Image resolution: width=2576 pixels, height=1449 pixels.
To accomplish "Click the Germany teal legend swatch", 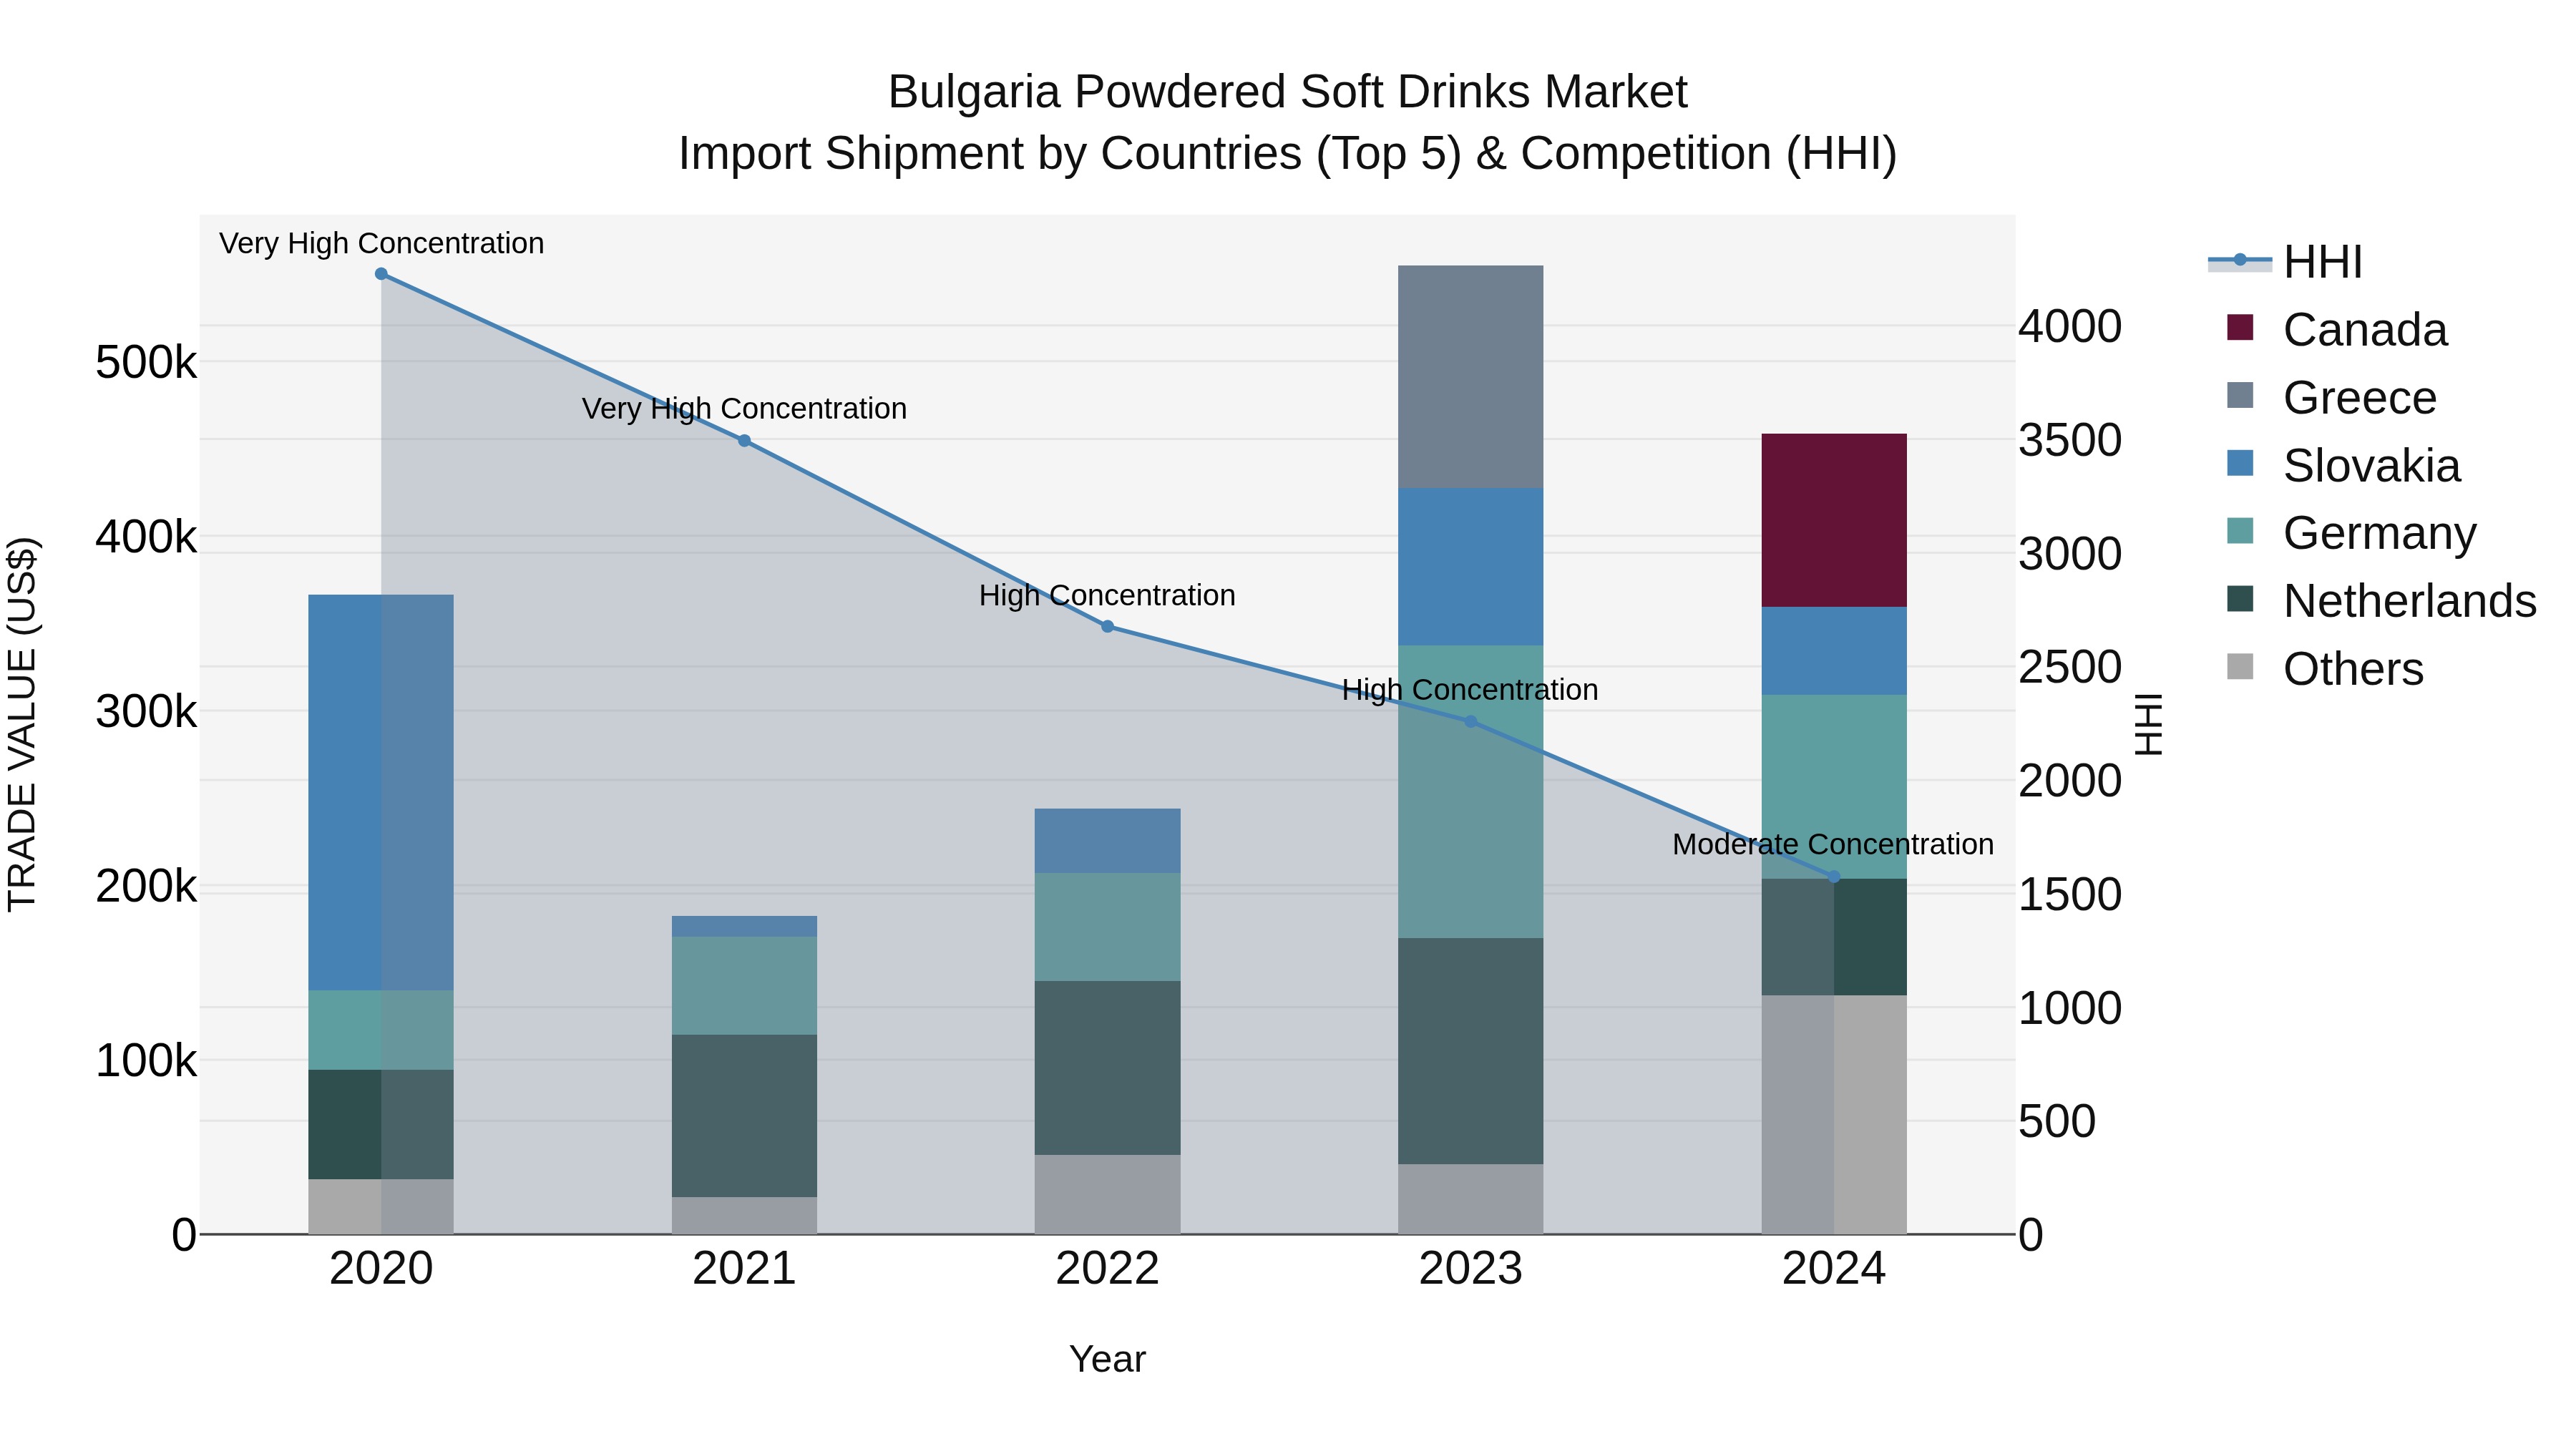I will pos(2241,531).
